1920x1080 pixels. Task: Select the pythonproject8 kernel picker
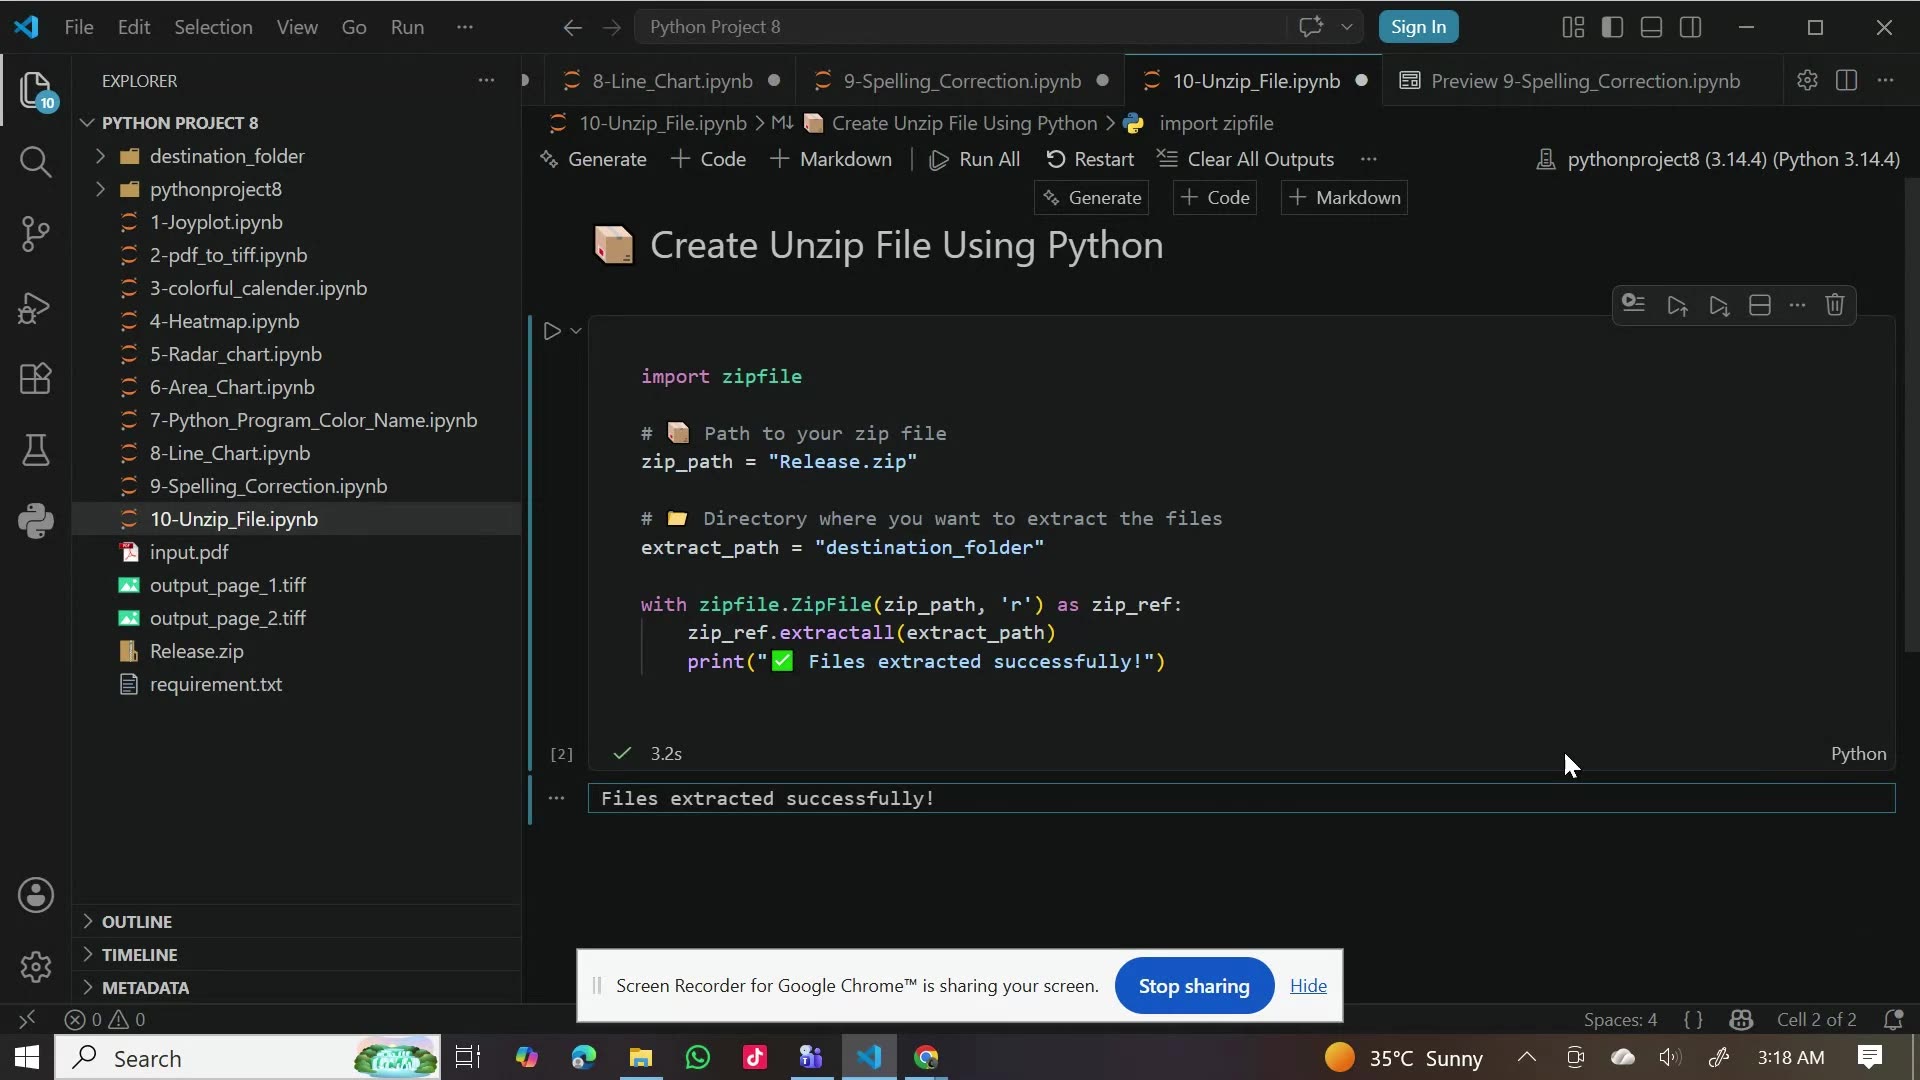point(1718,159)
